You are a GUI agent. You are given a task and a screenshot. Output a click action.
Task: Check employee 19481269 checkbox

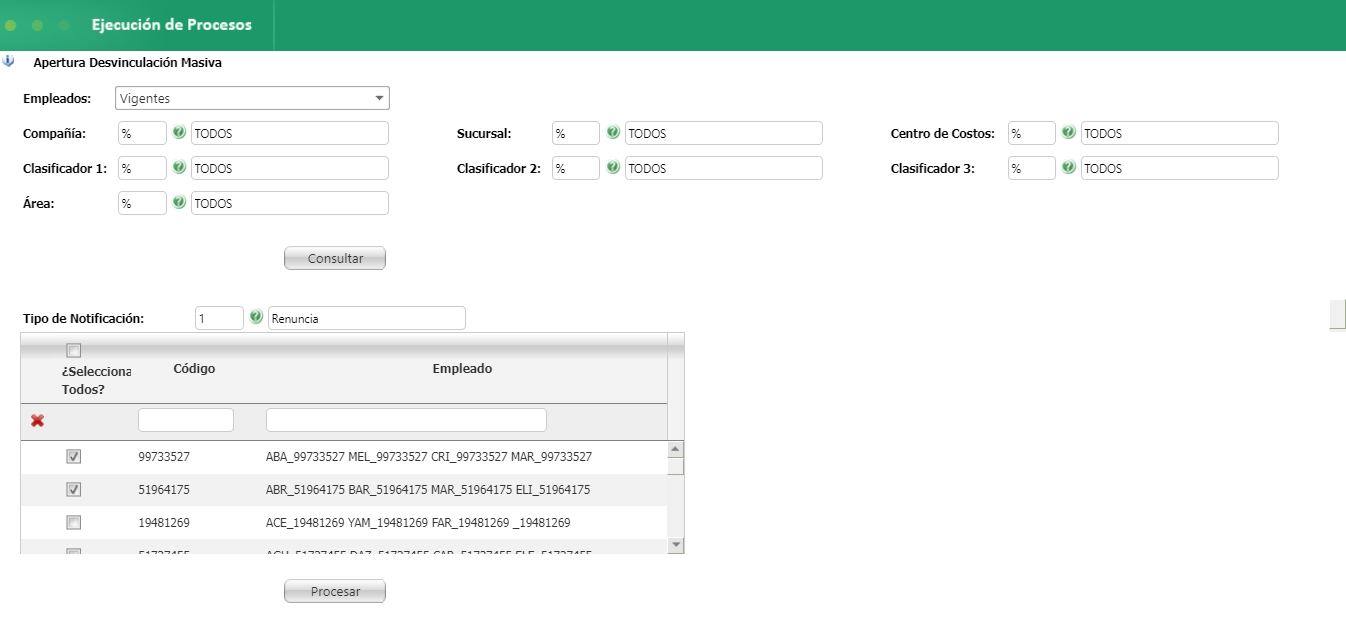coord(73,522)
